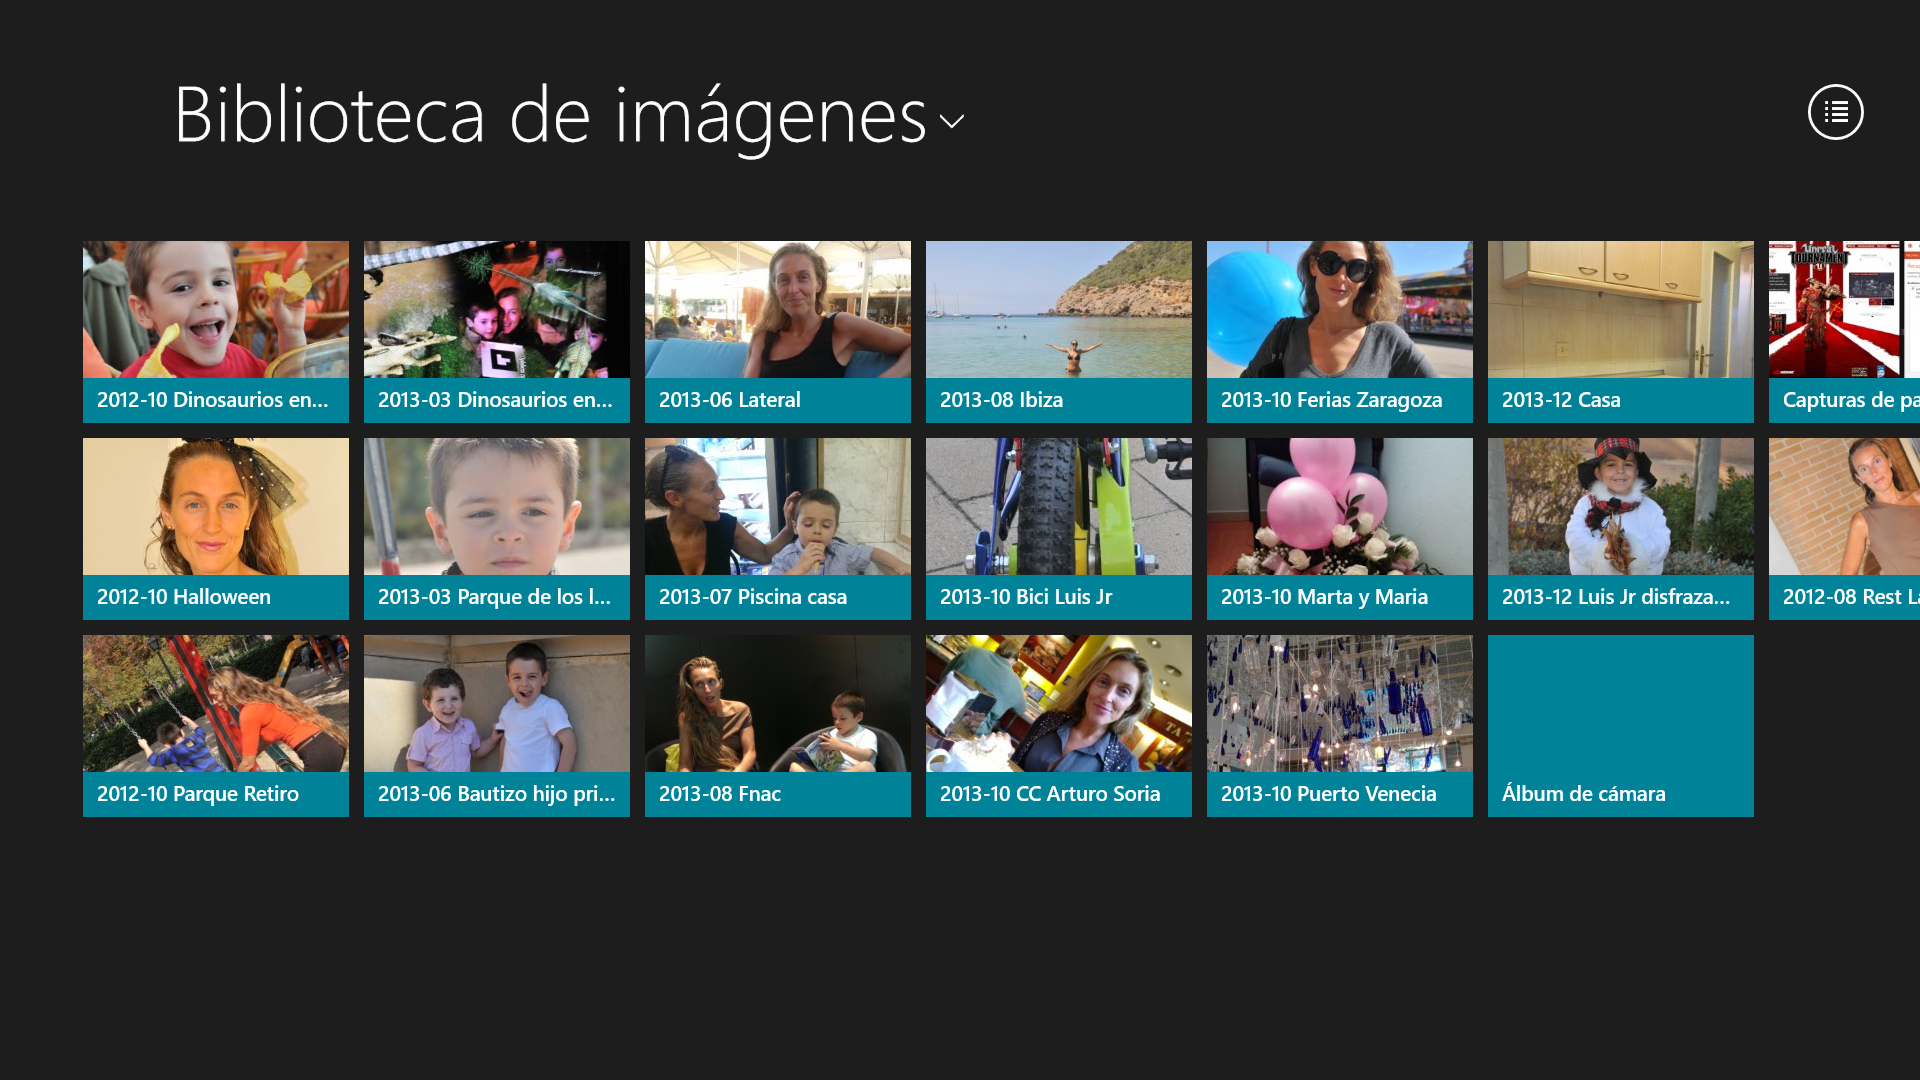
Task: Open the 2013-10 Puerto Venecia album
Action: coord(1340,725)
